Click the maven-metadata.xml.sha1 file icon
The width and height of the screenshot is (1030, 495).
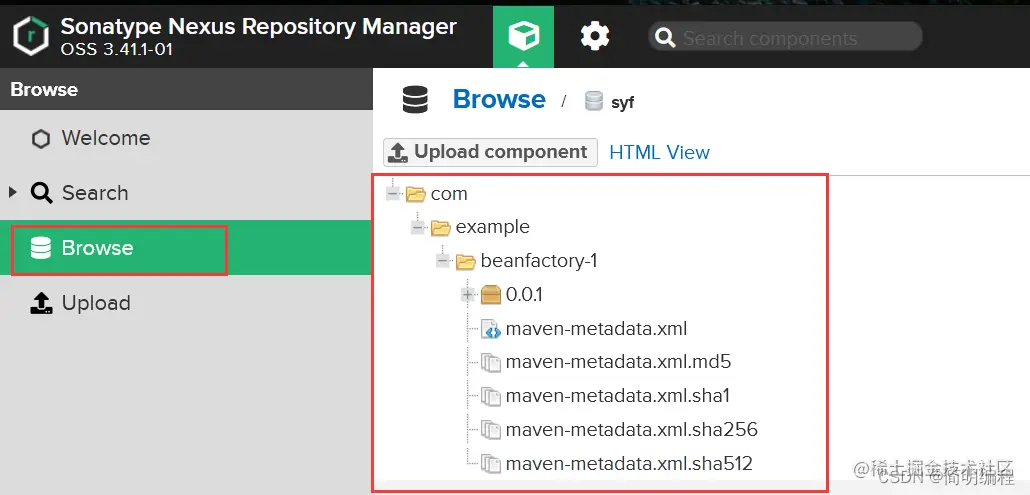491,397
